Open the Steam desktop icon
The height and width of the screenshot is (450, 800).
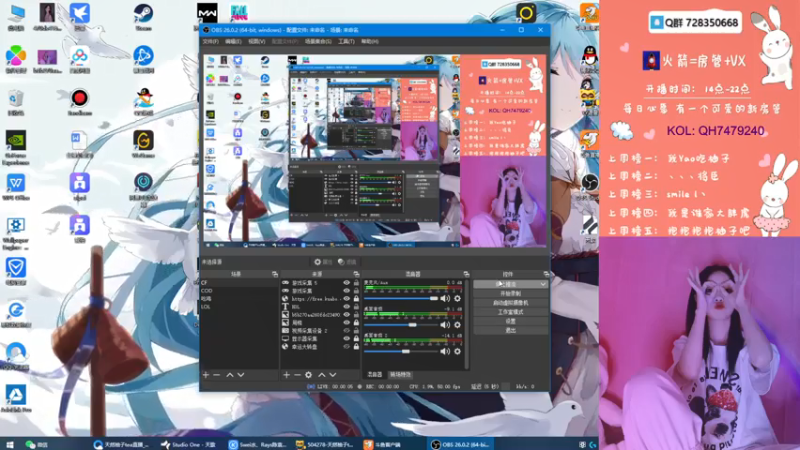[143, 16]
